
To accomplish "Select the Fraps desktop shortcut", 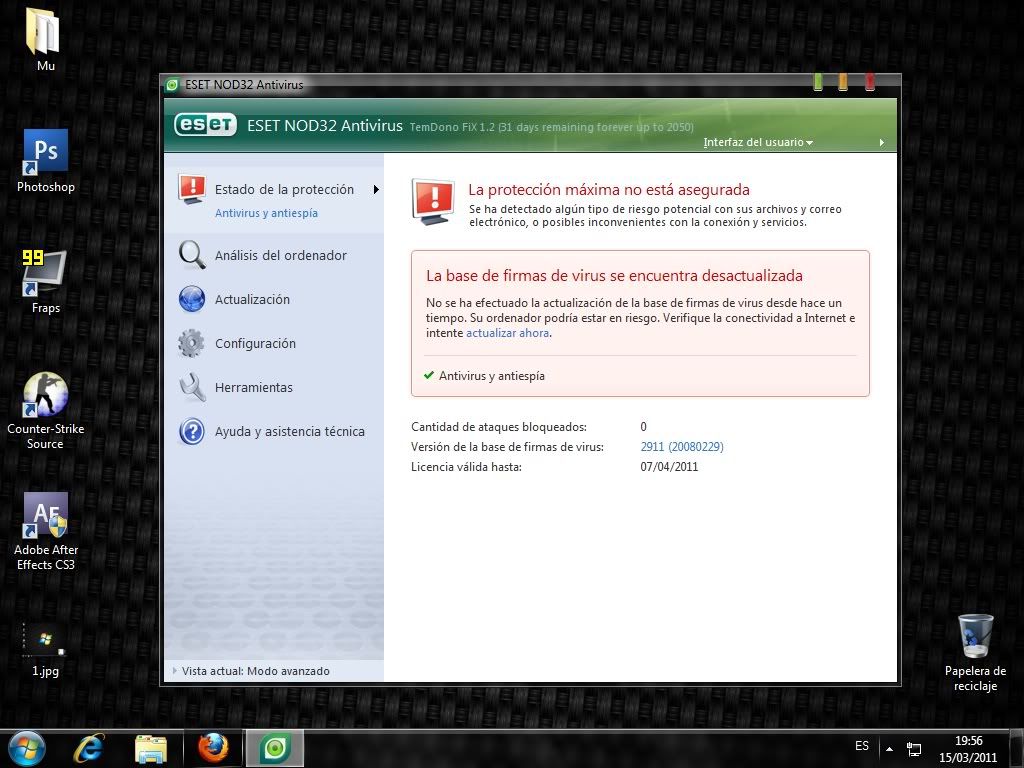I will pyautogui.click(x=46, y=281).
